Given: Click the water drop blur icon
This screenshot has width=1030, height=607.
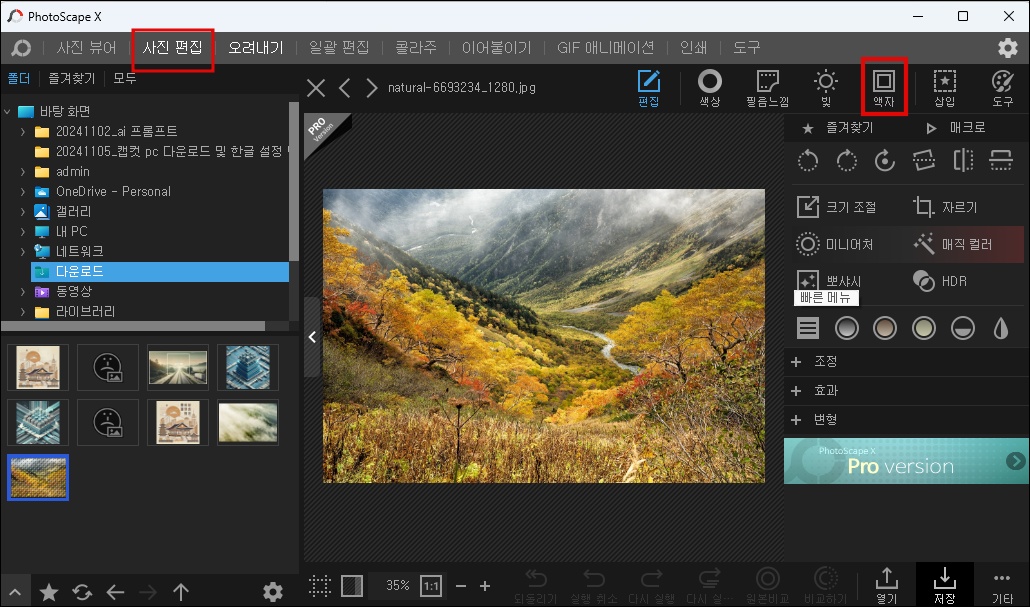Looking at the screenshot, I should click(1000, 328).
